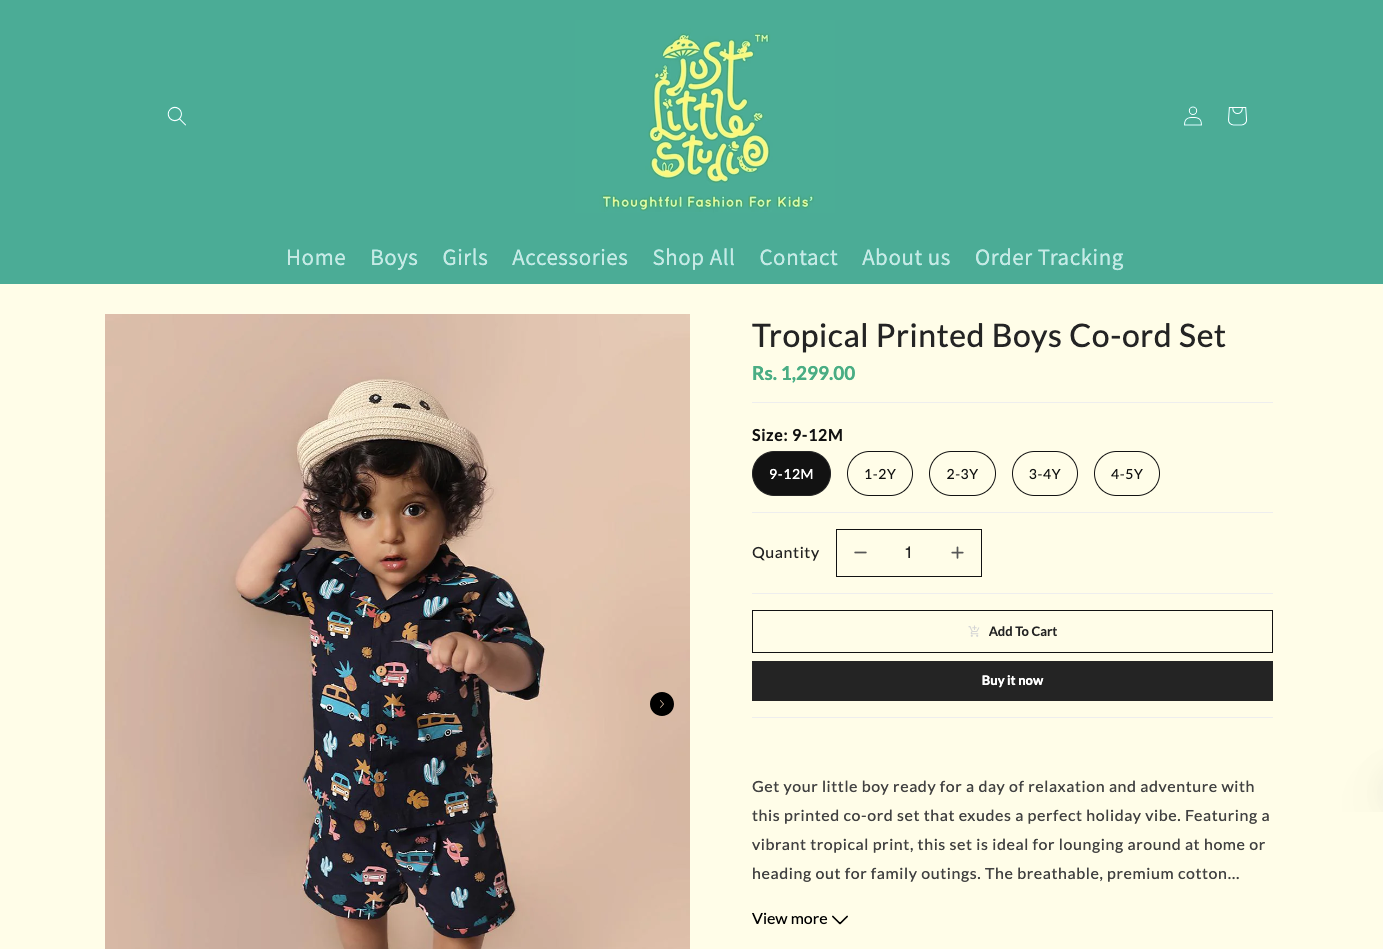Select size 2-3Y
Screen dimensions: 1383x949
pos(962,474)
